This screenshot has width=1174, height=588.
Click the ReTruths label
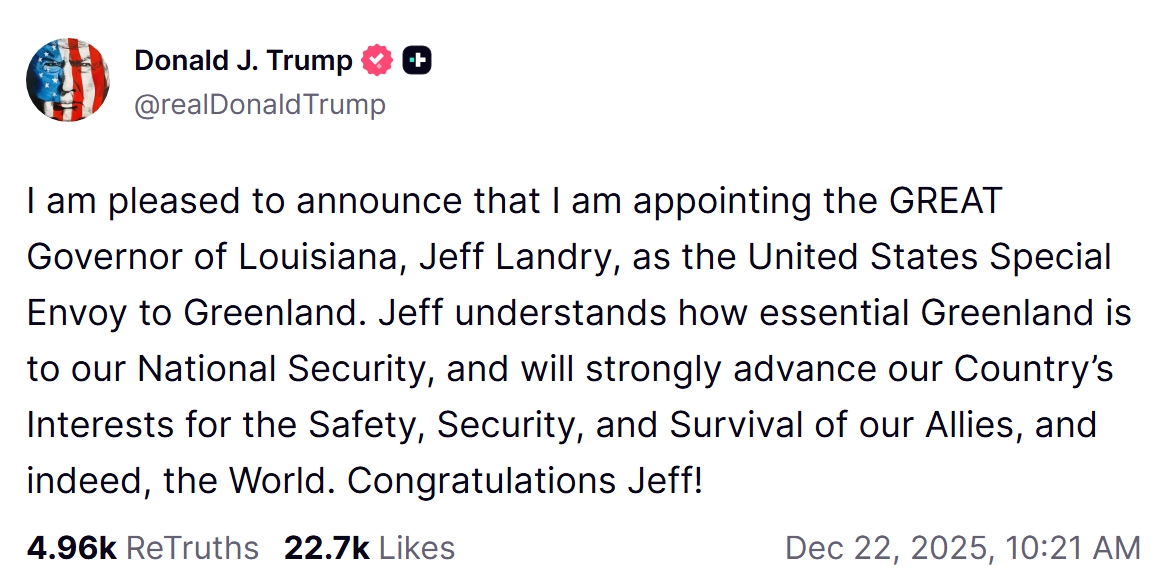[x=193, y=548]
